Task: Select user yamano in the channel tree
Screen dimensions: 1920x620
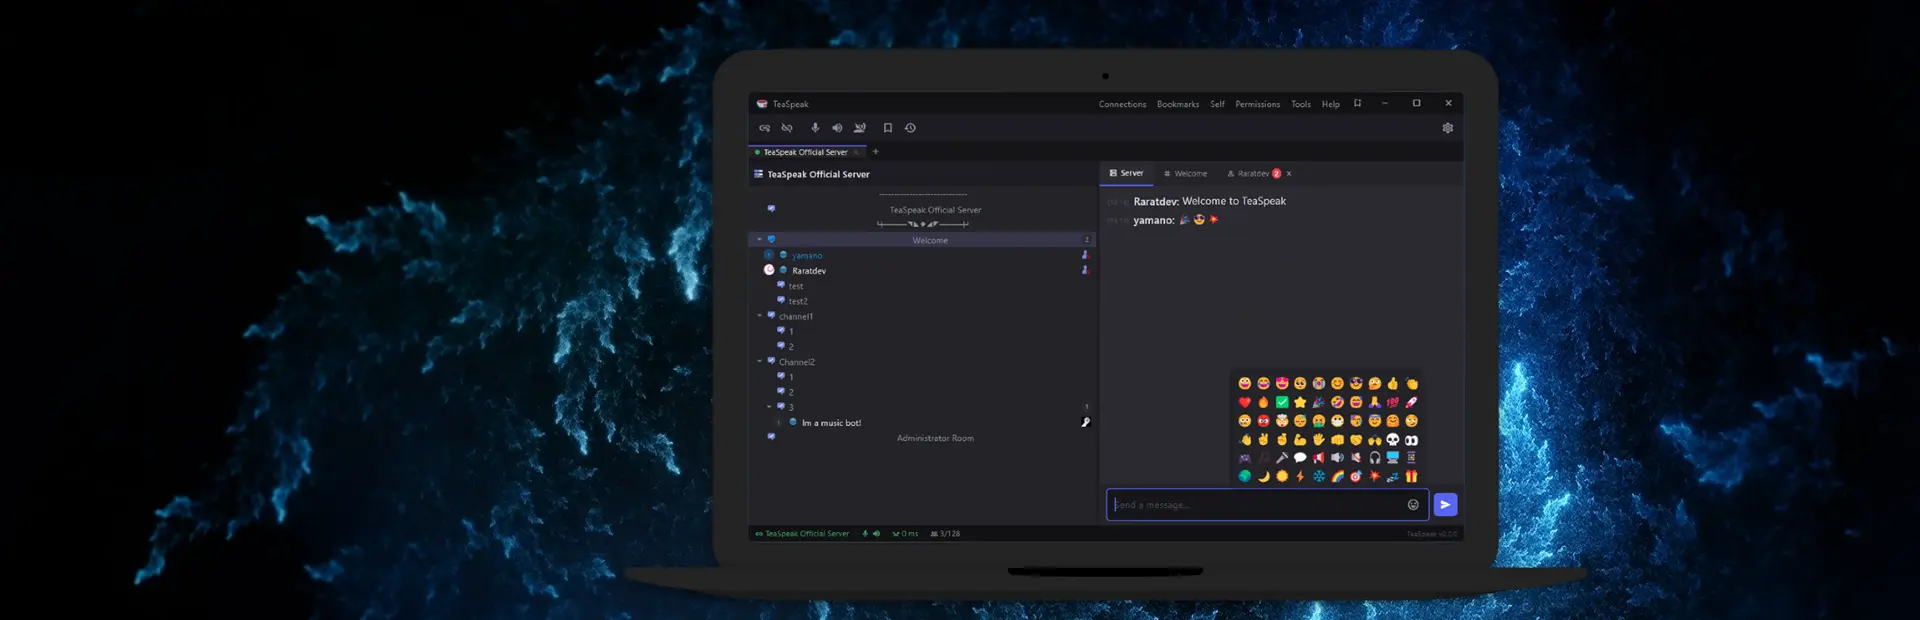Action: 807,256
